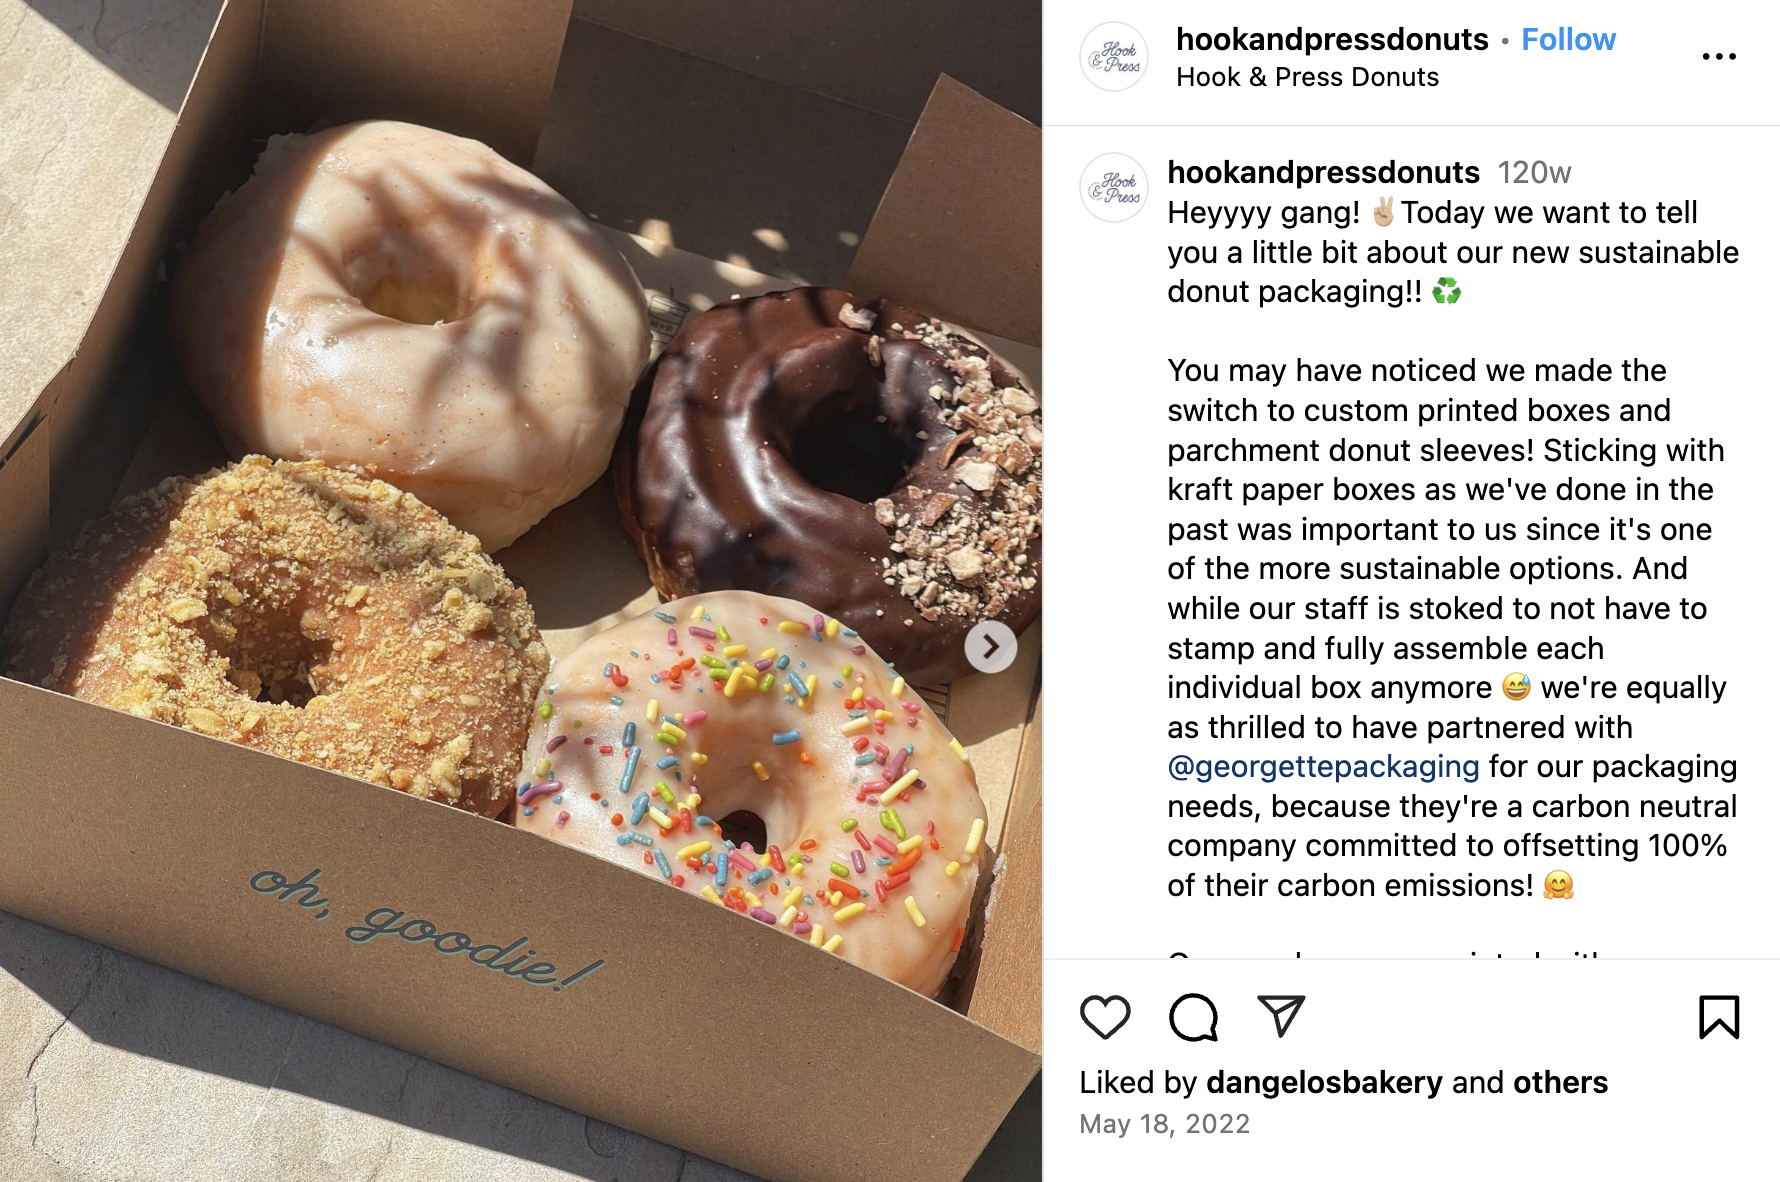Open caption author profile avatar
Viewport: 1780px width, 1182px height.
click(1114, 187)
